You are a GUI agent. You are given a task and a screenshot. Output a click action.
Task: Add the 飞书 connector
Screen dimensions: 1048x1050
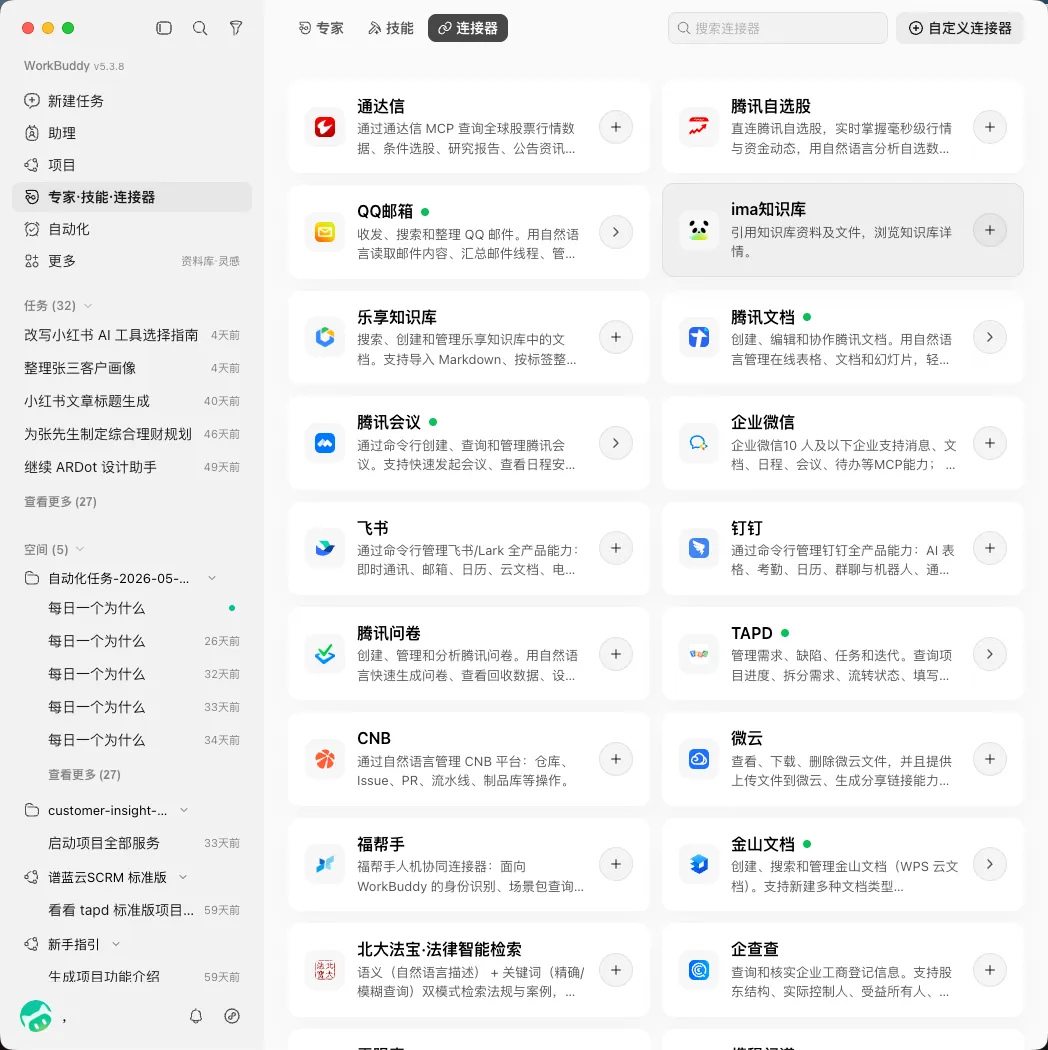click(x=615, y=548)
